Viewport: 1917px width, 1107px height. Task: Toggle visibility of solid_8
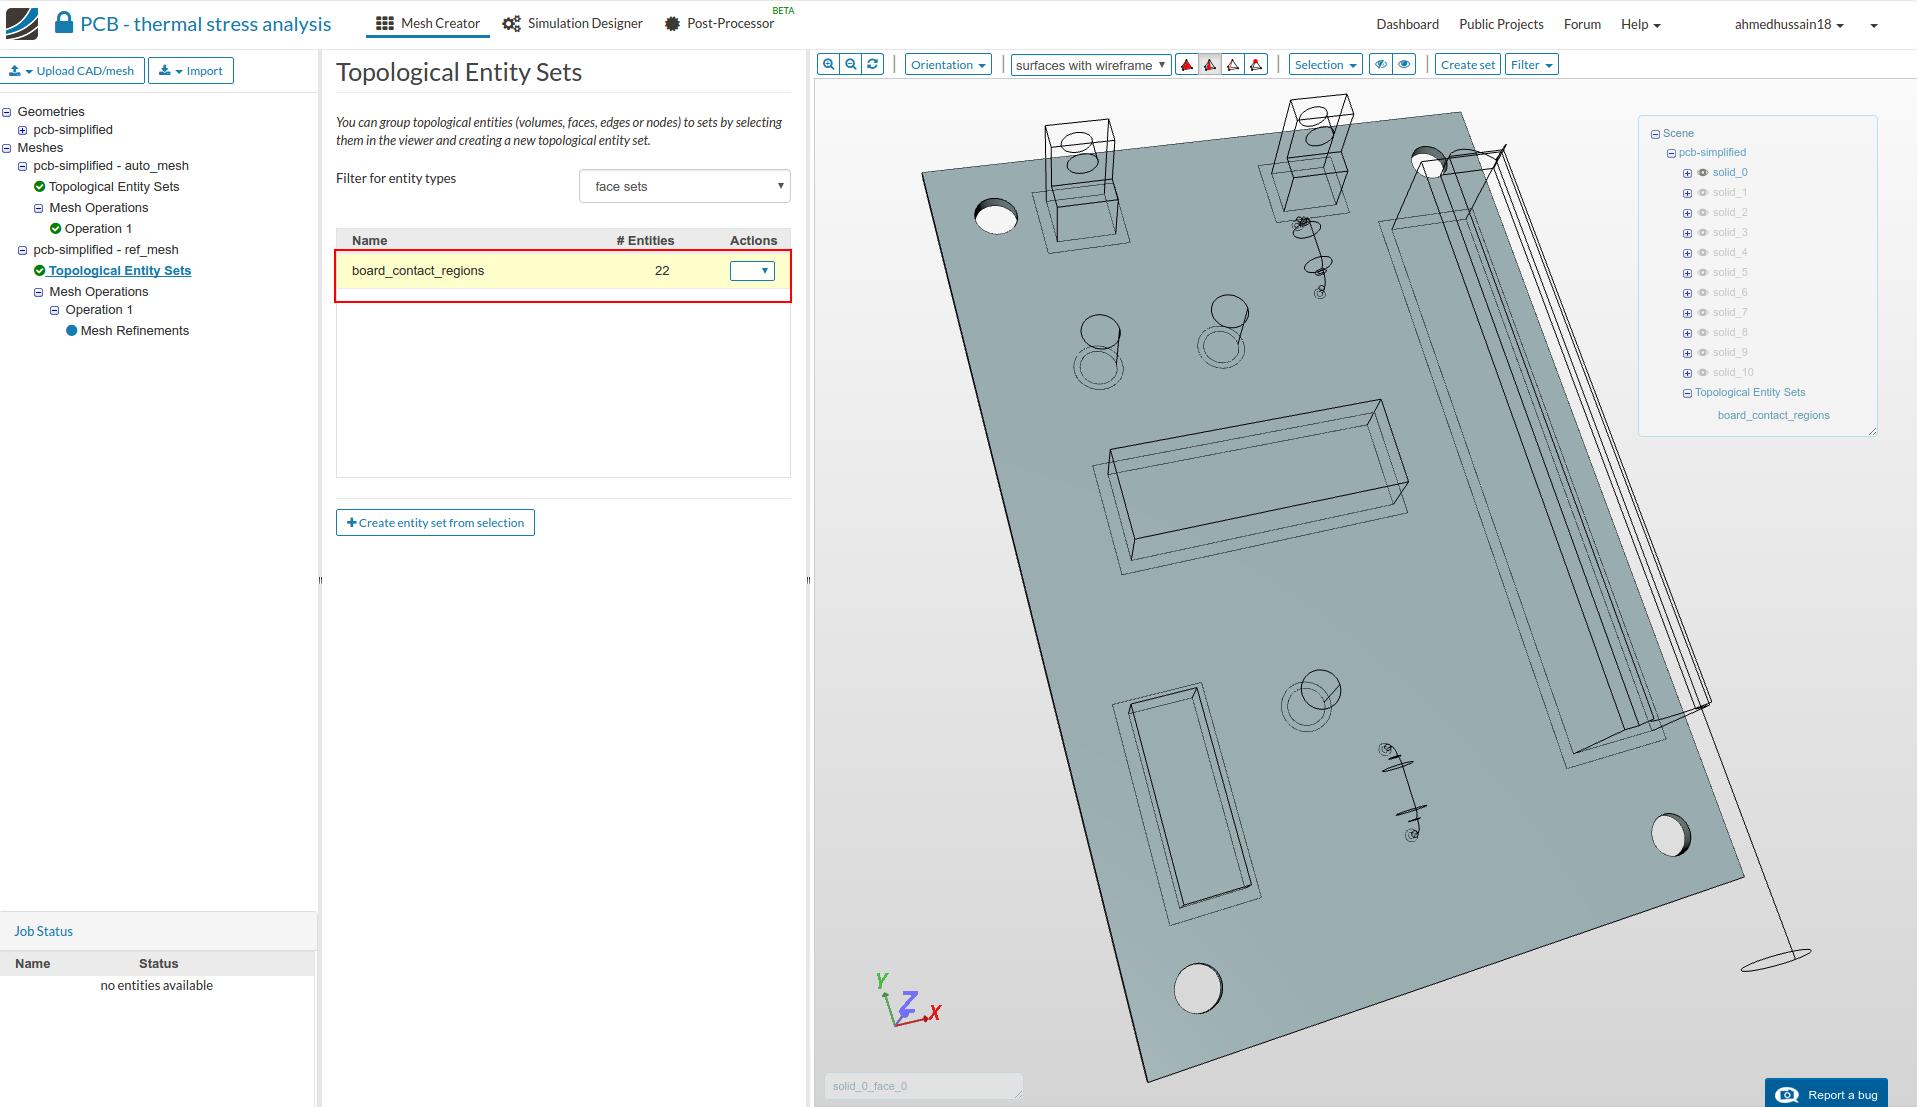(x=1703, y=333)
